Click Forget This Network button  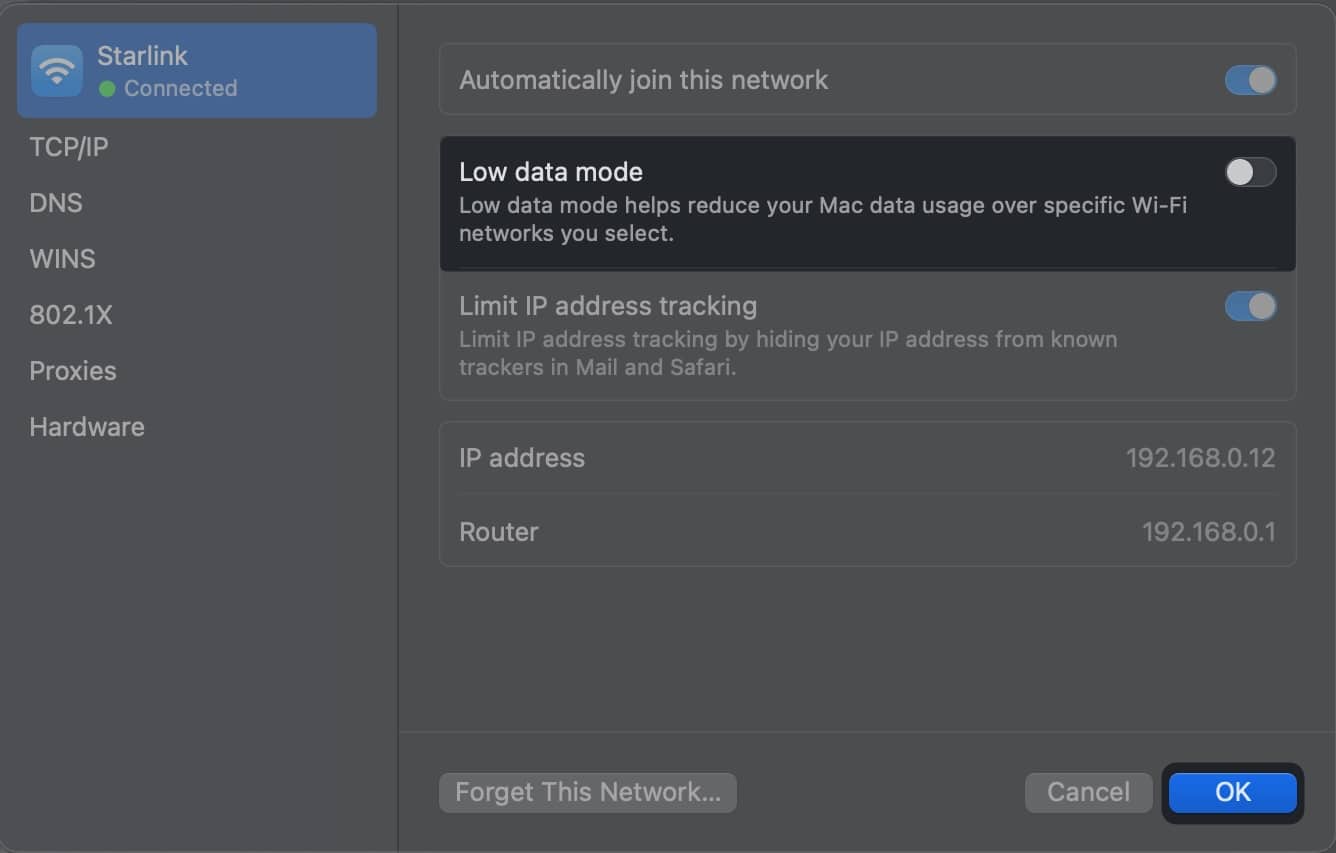point(588,792)
